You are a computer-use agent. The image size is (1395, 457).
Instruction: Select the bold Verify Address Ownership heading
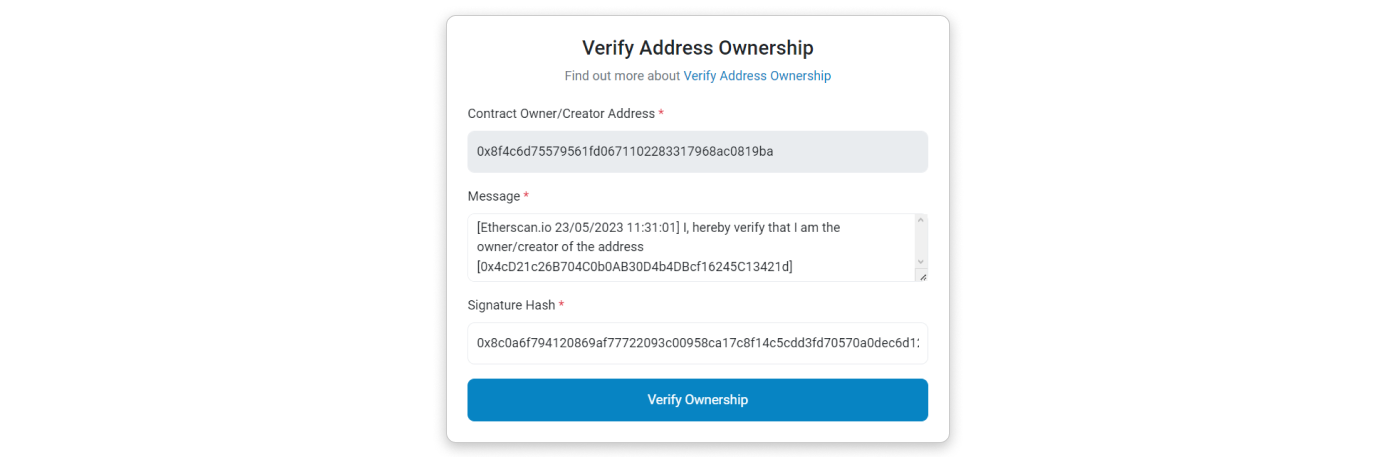pos(697,48)
